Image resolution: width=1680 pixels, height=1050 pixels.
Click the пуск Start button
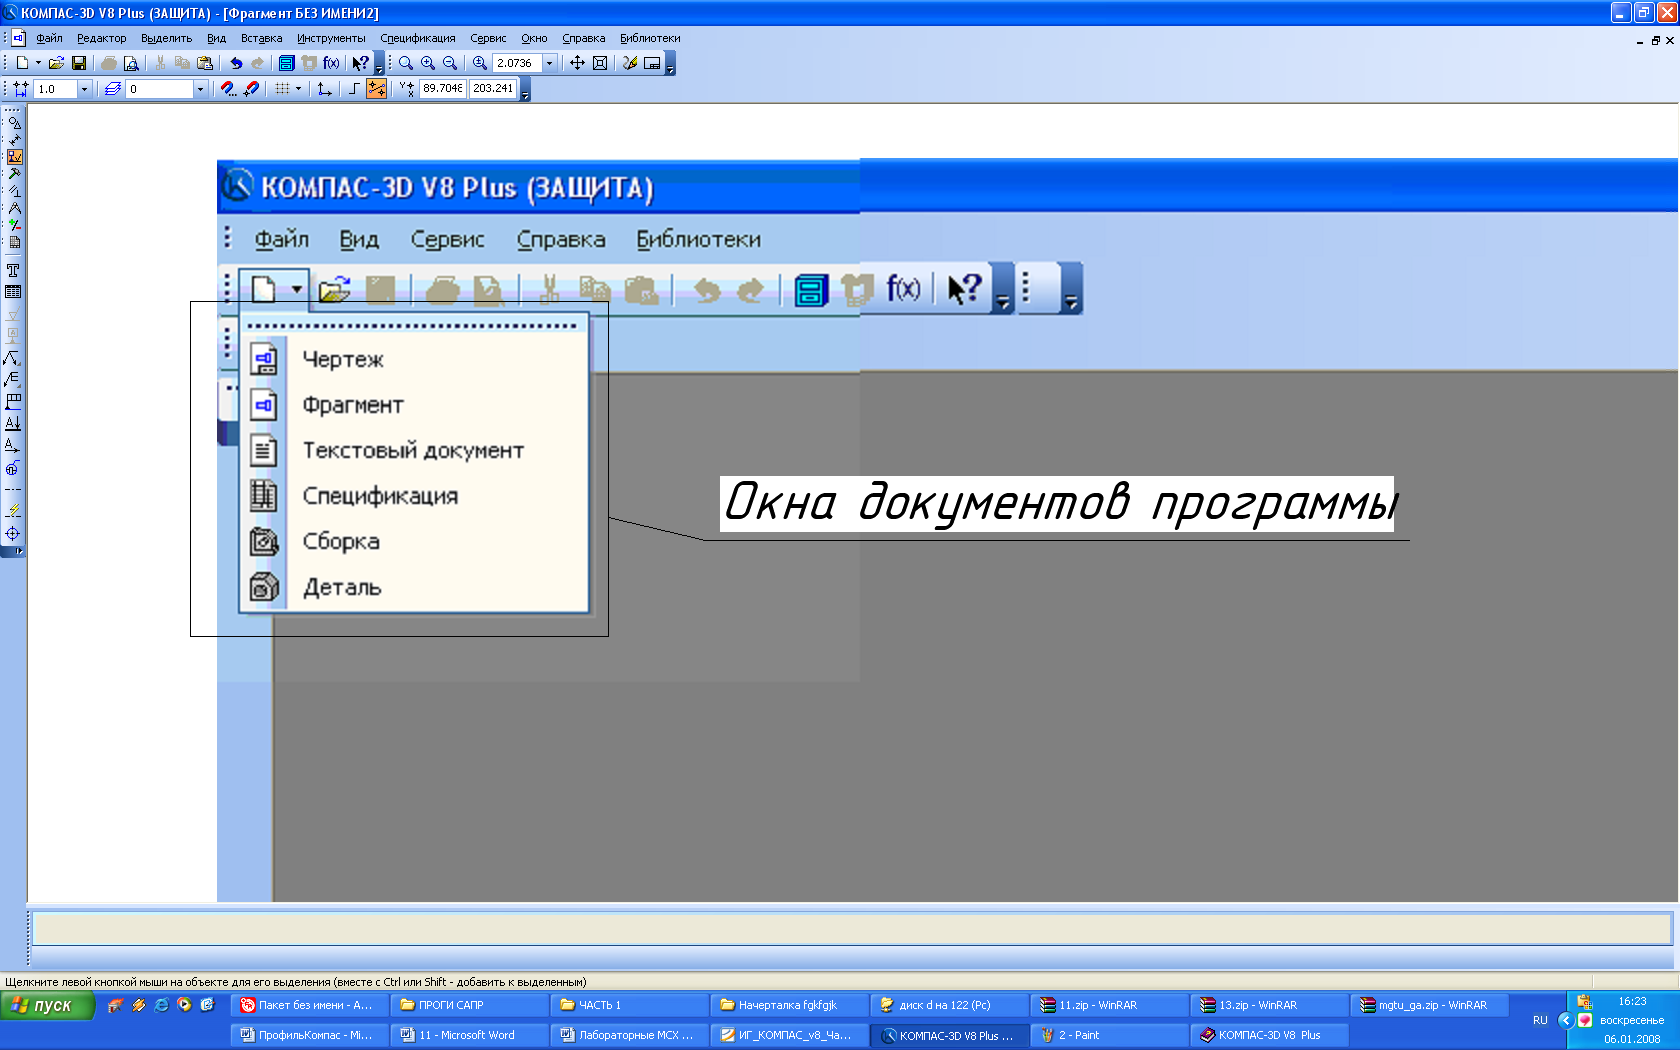click(x=48, y=1005)
